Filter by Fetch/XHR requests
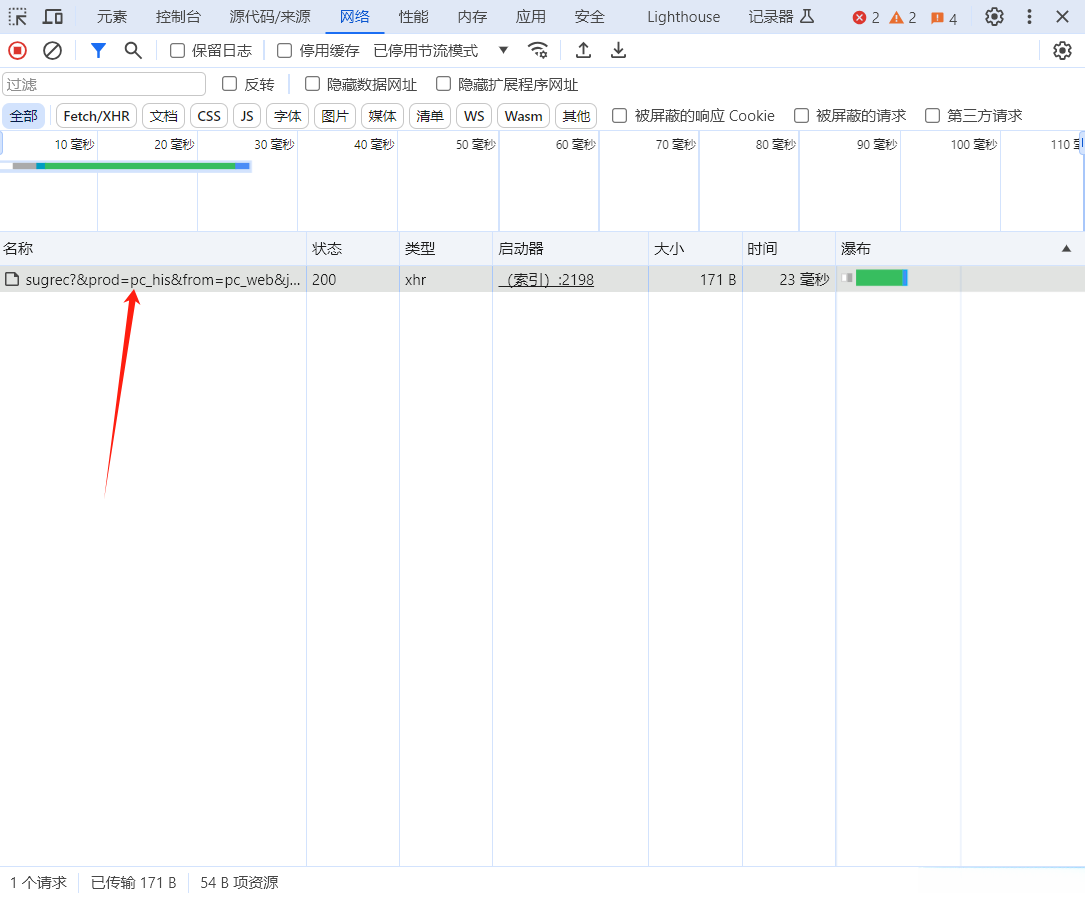The height and width of the screenshot is (899, 1085). (96, 116)
